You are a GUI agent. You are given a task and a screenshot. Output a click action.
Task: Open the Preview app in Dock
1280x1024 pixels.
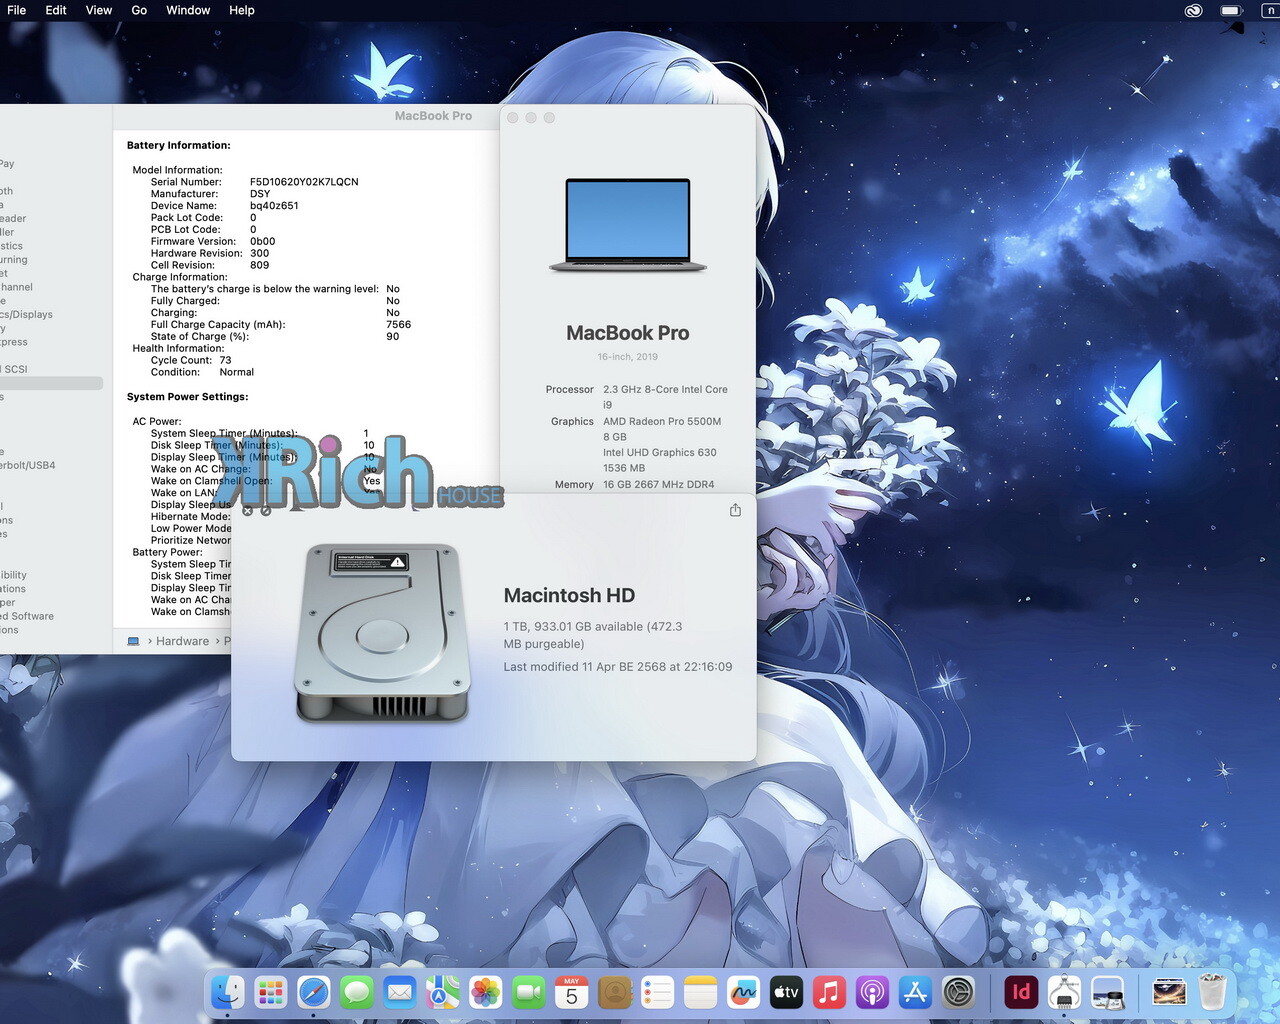tap(1107, 993)
